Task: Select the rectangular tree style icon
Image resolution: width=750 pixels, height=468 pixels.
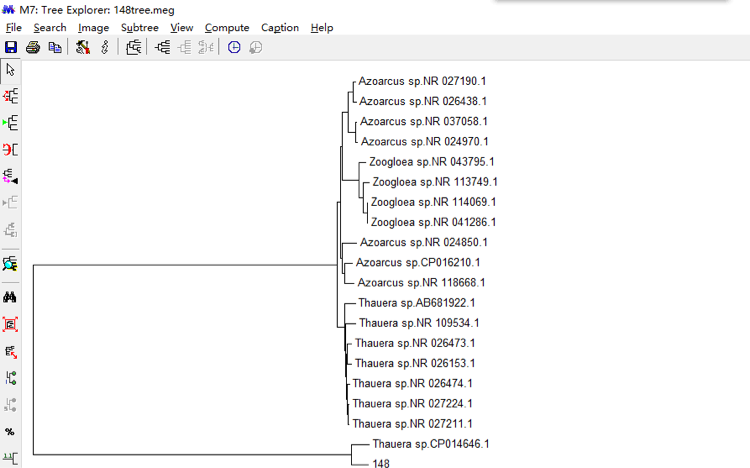Action: coord(163,47)
